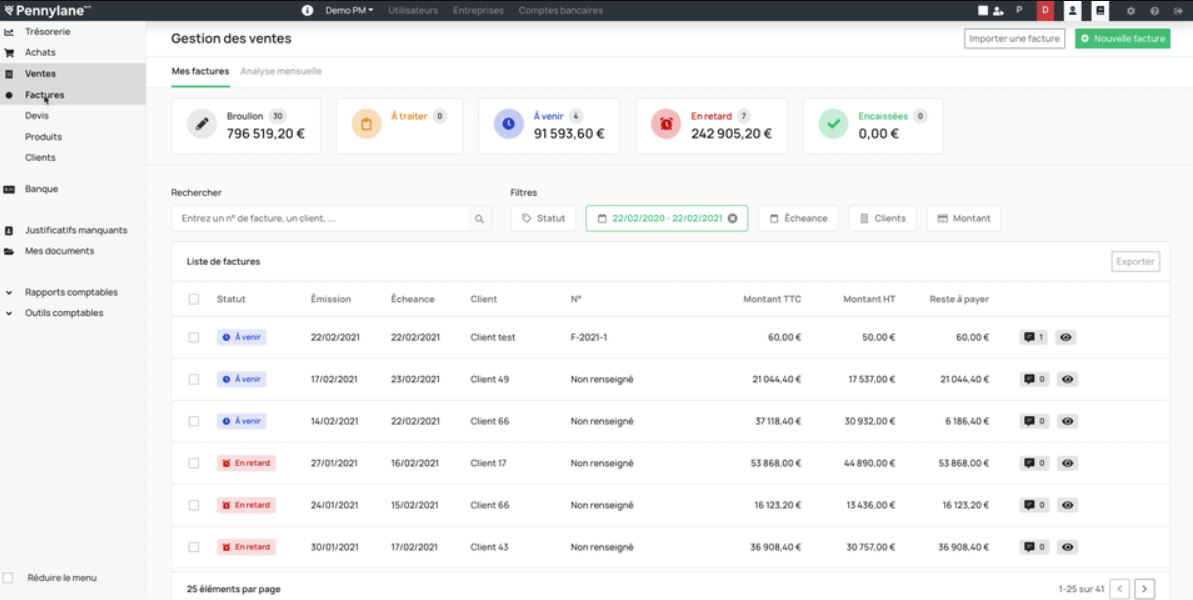Click the Nouvelle facture button
This screenshot has height=600, width=1193.
(x=1122, y=39)
